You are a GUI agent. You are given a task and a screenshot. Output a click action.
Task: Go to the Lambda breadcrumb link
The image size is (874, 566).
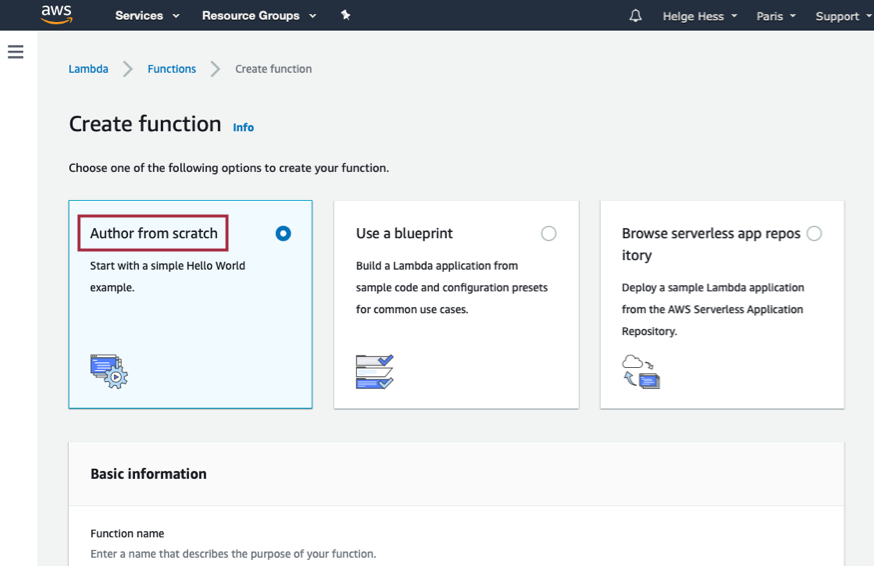coord(88,69)
